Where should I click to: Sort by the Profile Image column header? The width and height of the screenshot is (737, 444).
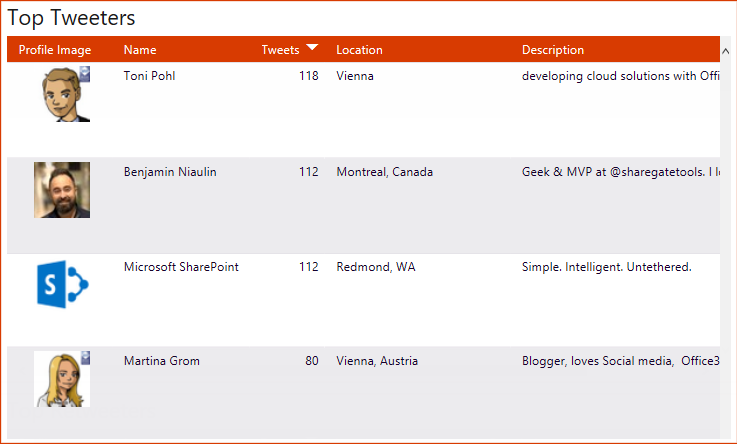coord(55,50)
